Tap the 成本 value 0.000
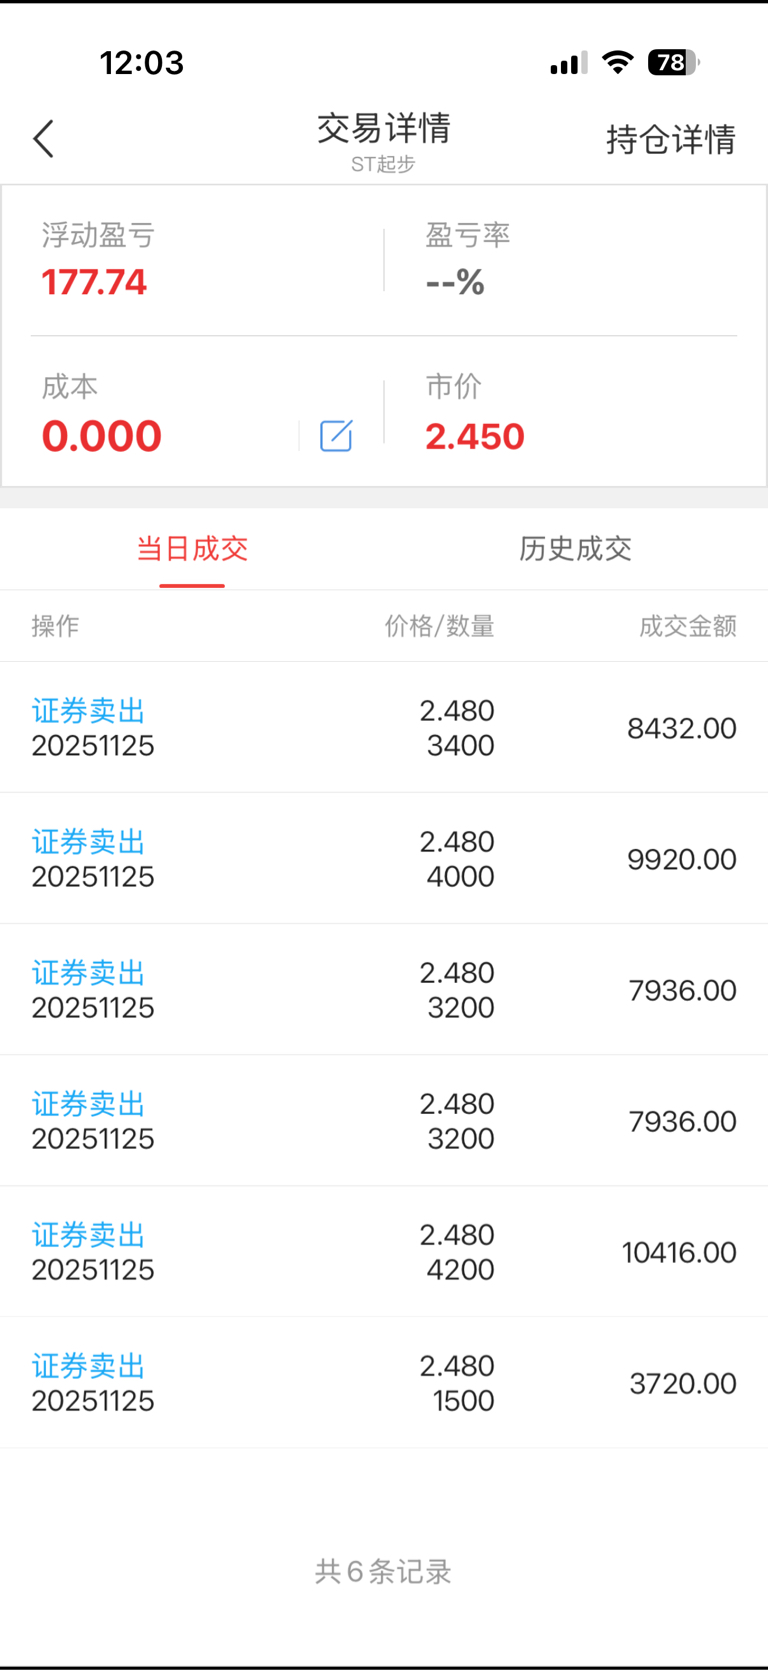Screen dimensions: 768x1670 pos(102,436)
